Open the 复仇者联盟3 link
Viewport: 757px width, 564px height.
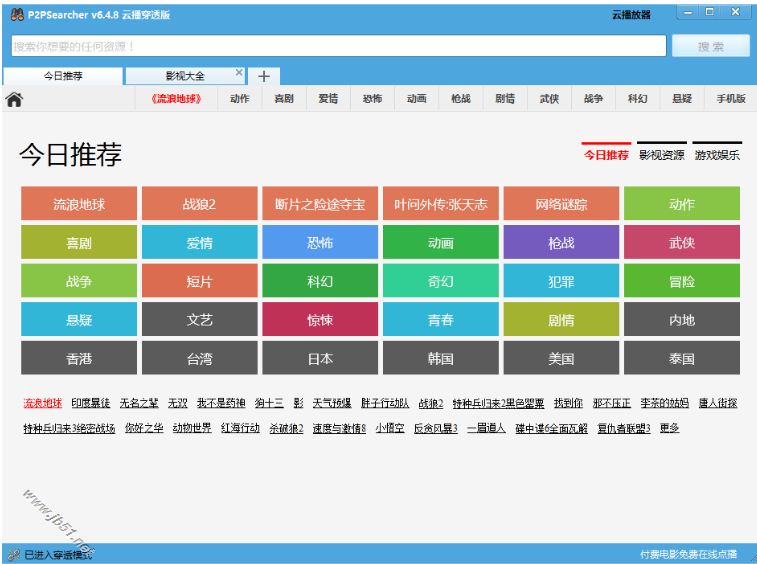[624, 428]
